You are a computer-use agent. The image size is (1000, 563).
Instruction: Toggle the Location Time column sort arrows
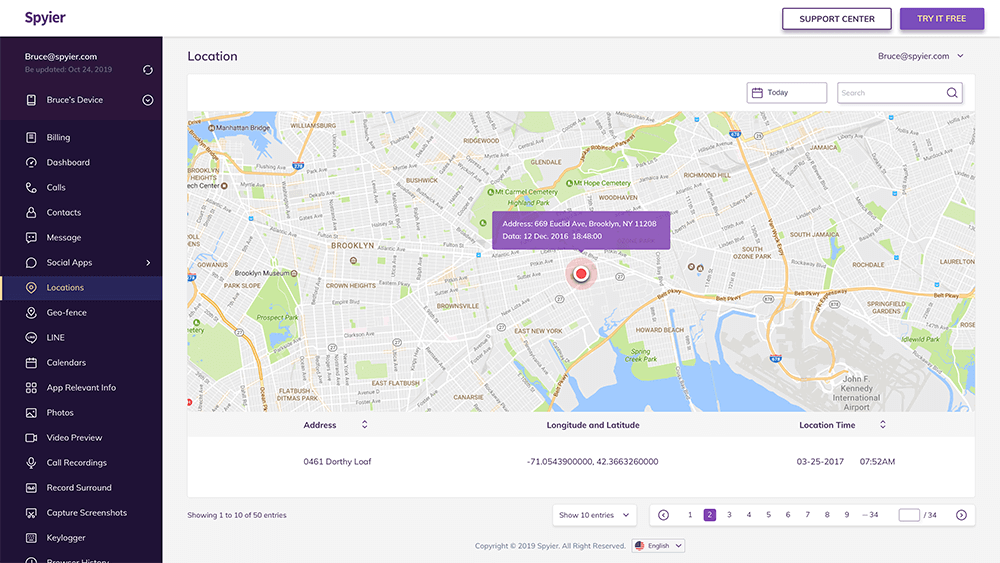883,425
